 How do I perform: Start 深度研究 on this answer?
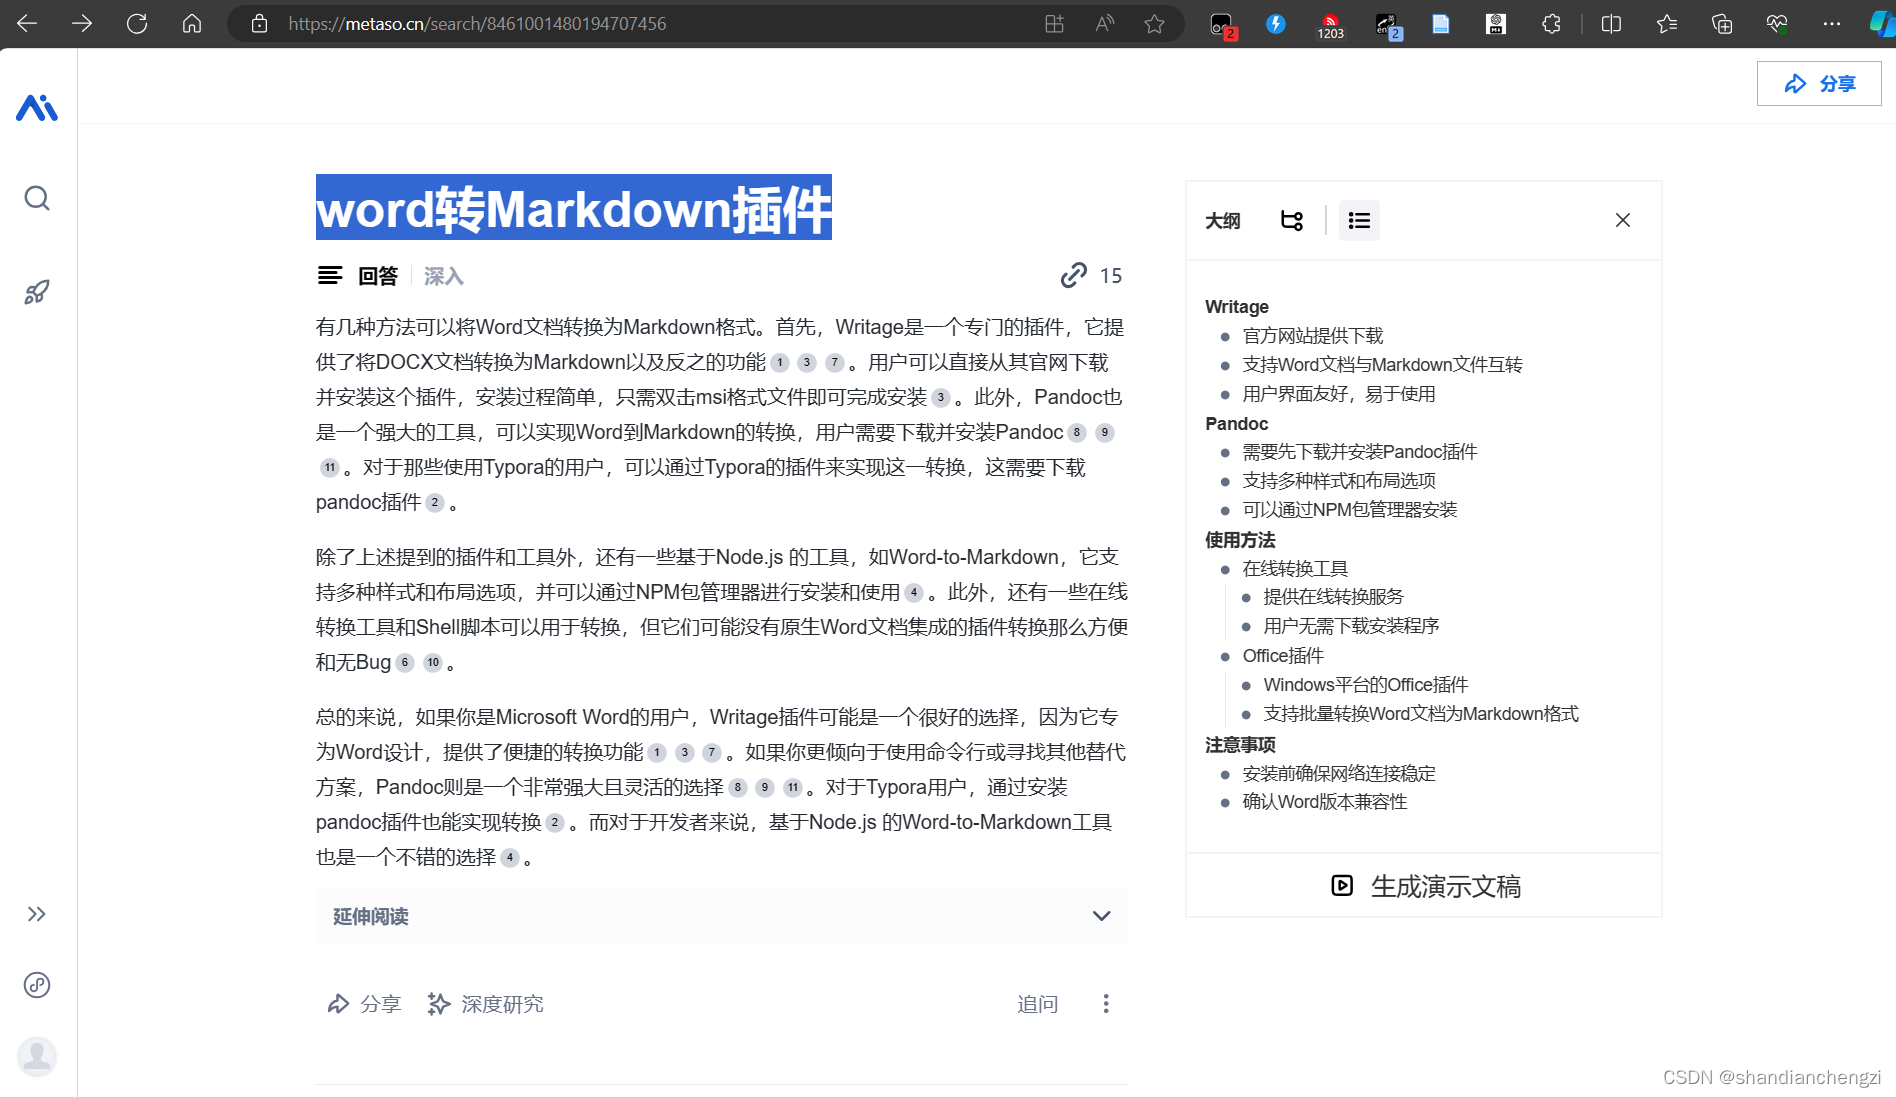point(485,1004)
